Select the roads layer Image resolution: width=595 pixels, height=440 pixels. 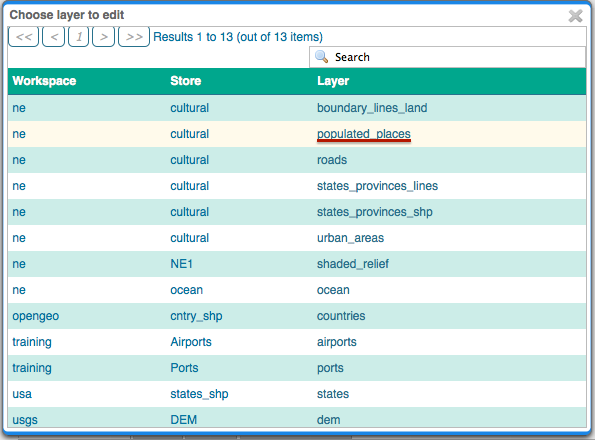pos(332,160)
